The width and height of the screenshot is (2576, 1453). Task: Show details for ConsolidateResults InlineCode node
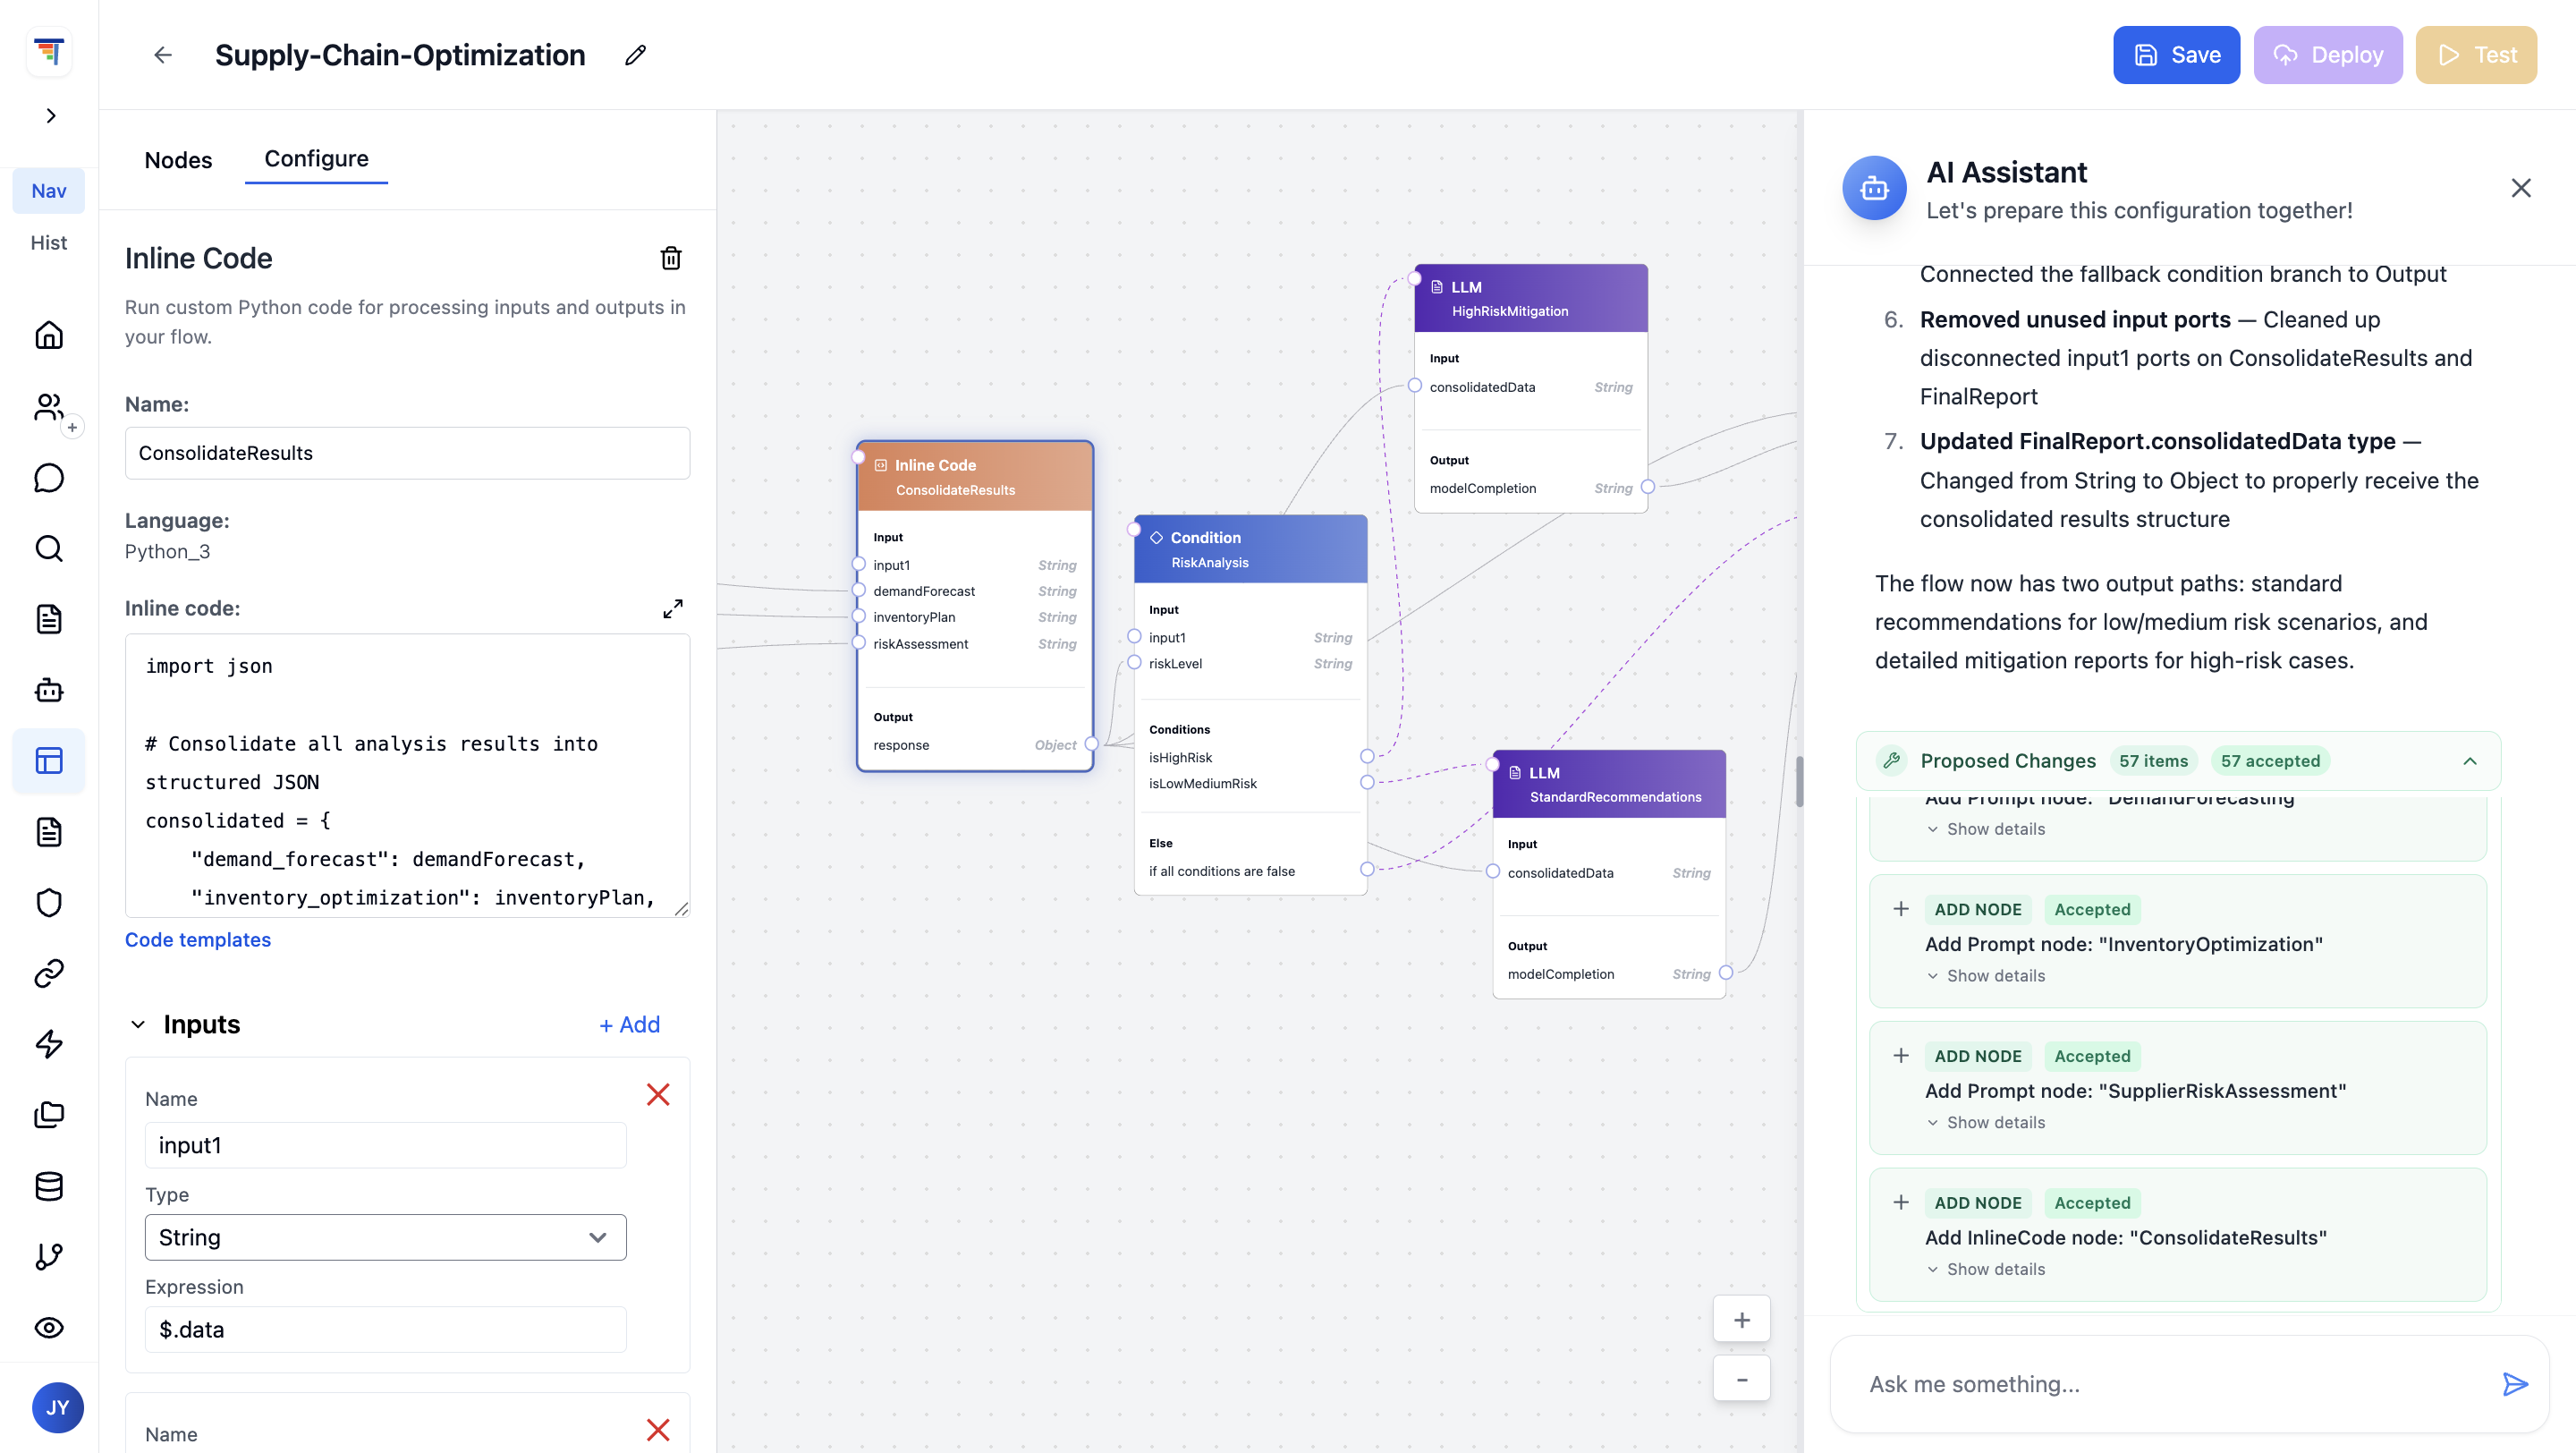click(x=1986, y=1270)
